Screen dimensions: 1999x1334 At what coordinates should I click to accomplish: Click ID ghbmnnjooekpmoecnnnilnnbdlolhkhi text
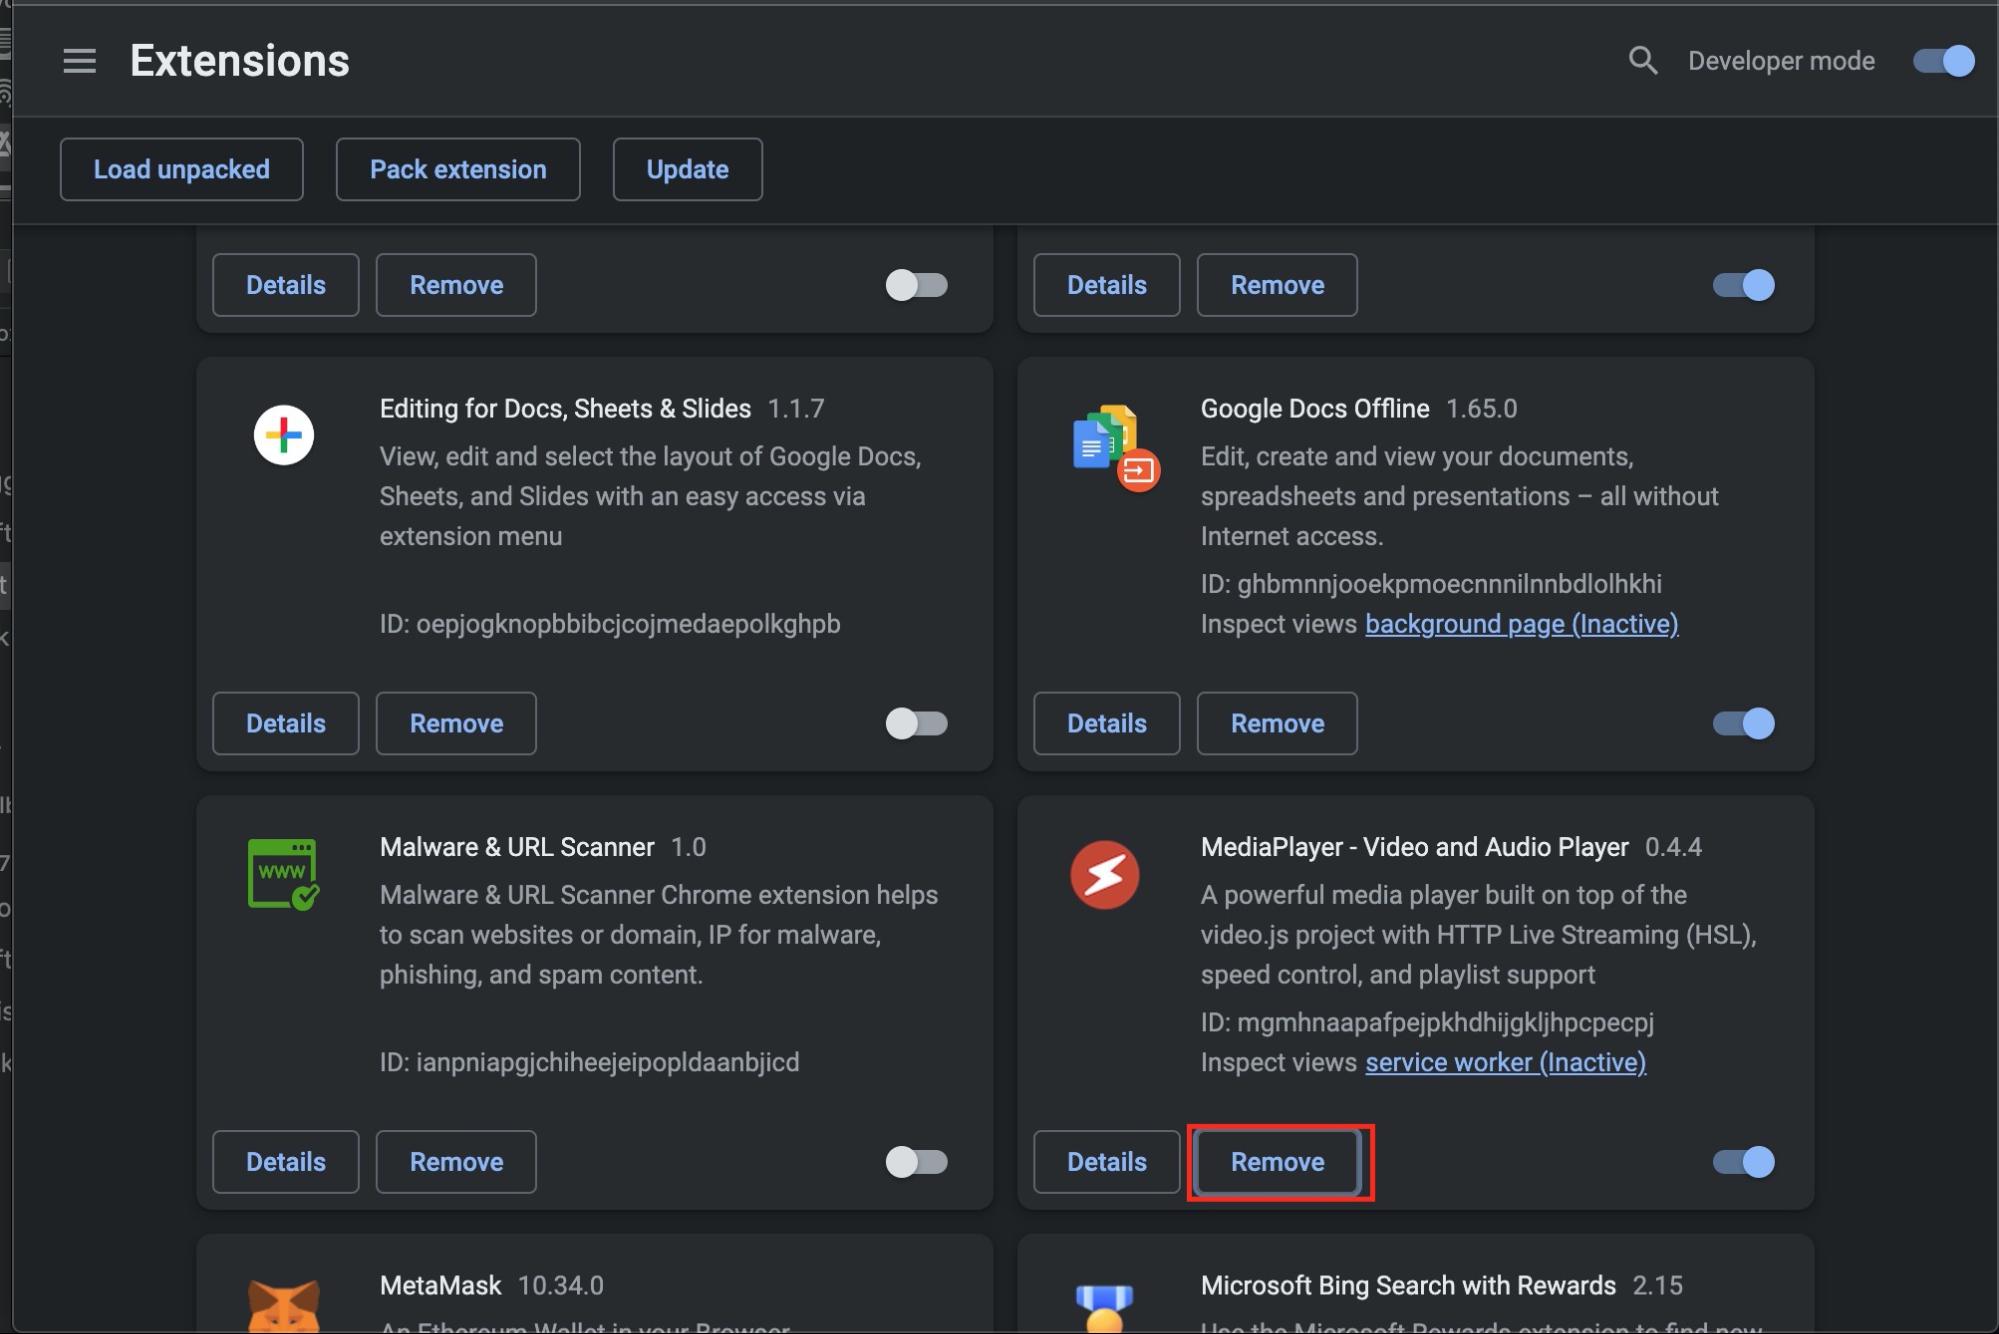[x=1431, y=584]
